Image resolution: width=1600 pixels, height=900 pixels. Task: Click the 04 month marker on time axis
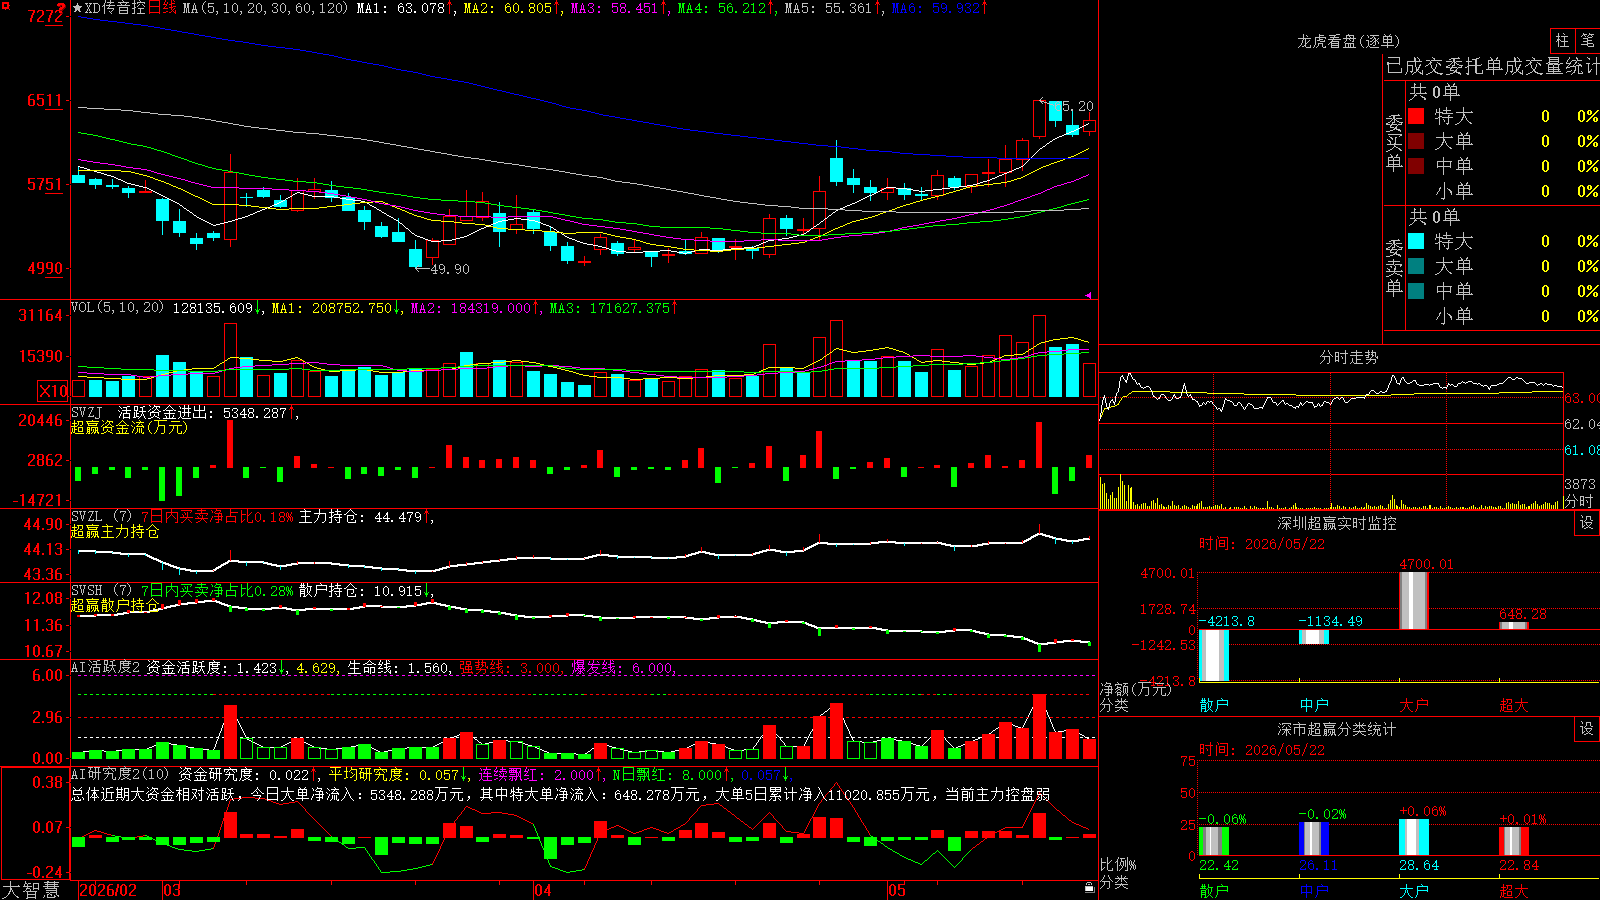coord(543,890)
